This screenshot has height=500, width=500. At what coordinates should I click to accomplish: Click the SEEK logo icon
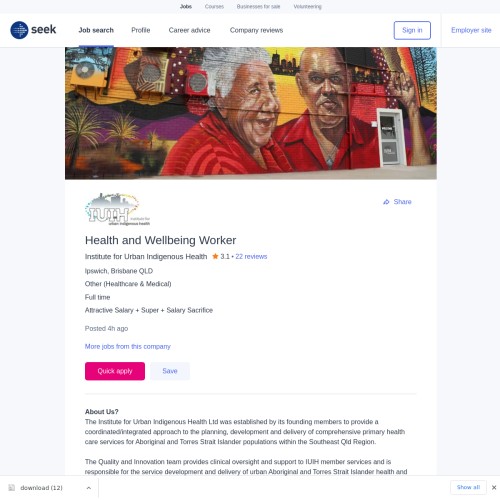[x=19, y=30]
